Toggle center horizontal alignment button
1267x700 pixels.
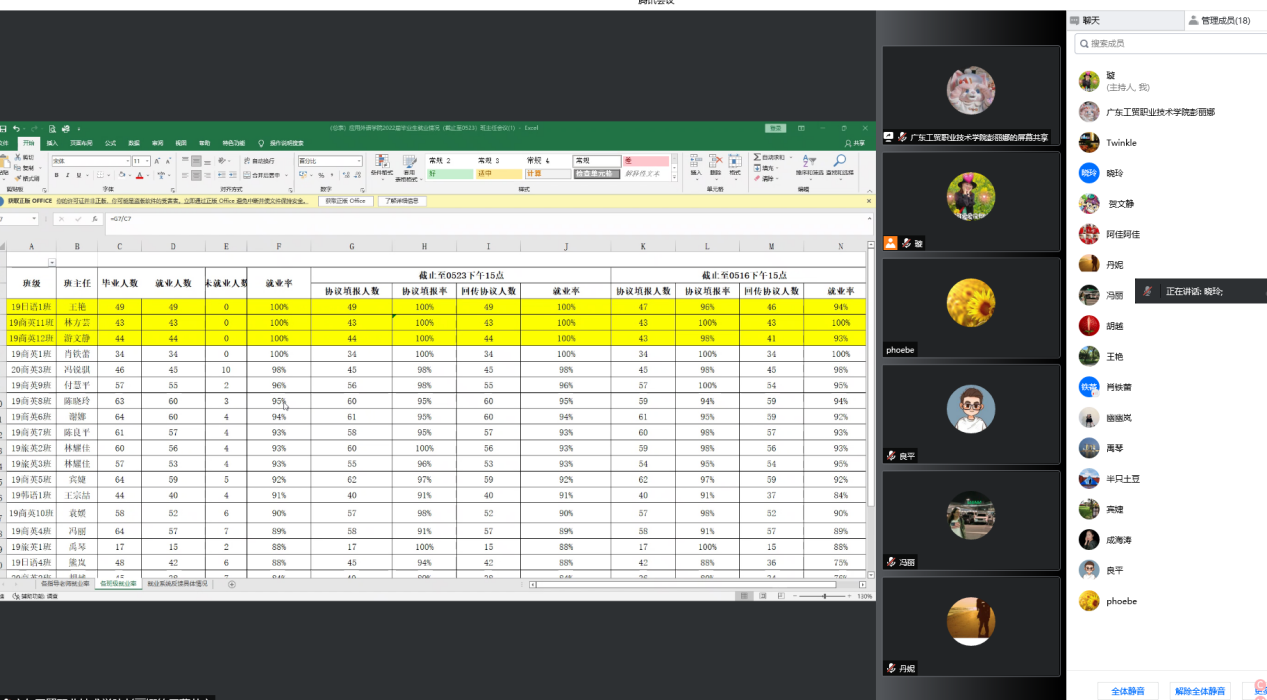(198, 175)
